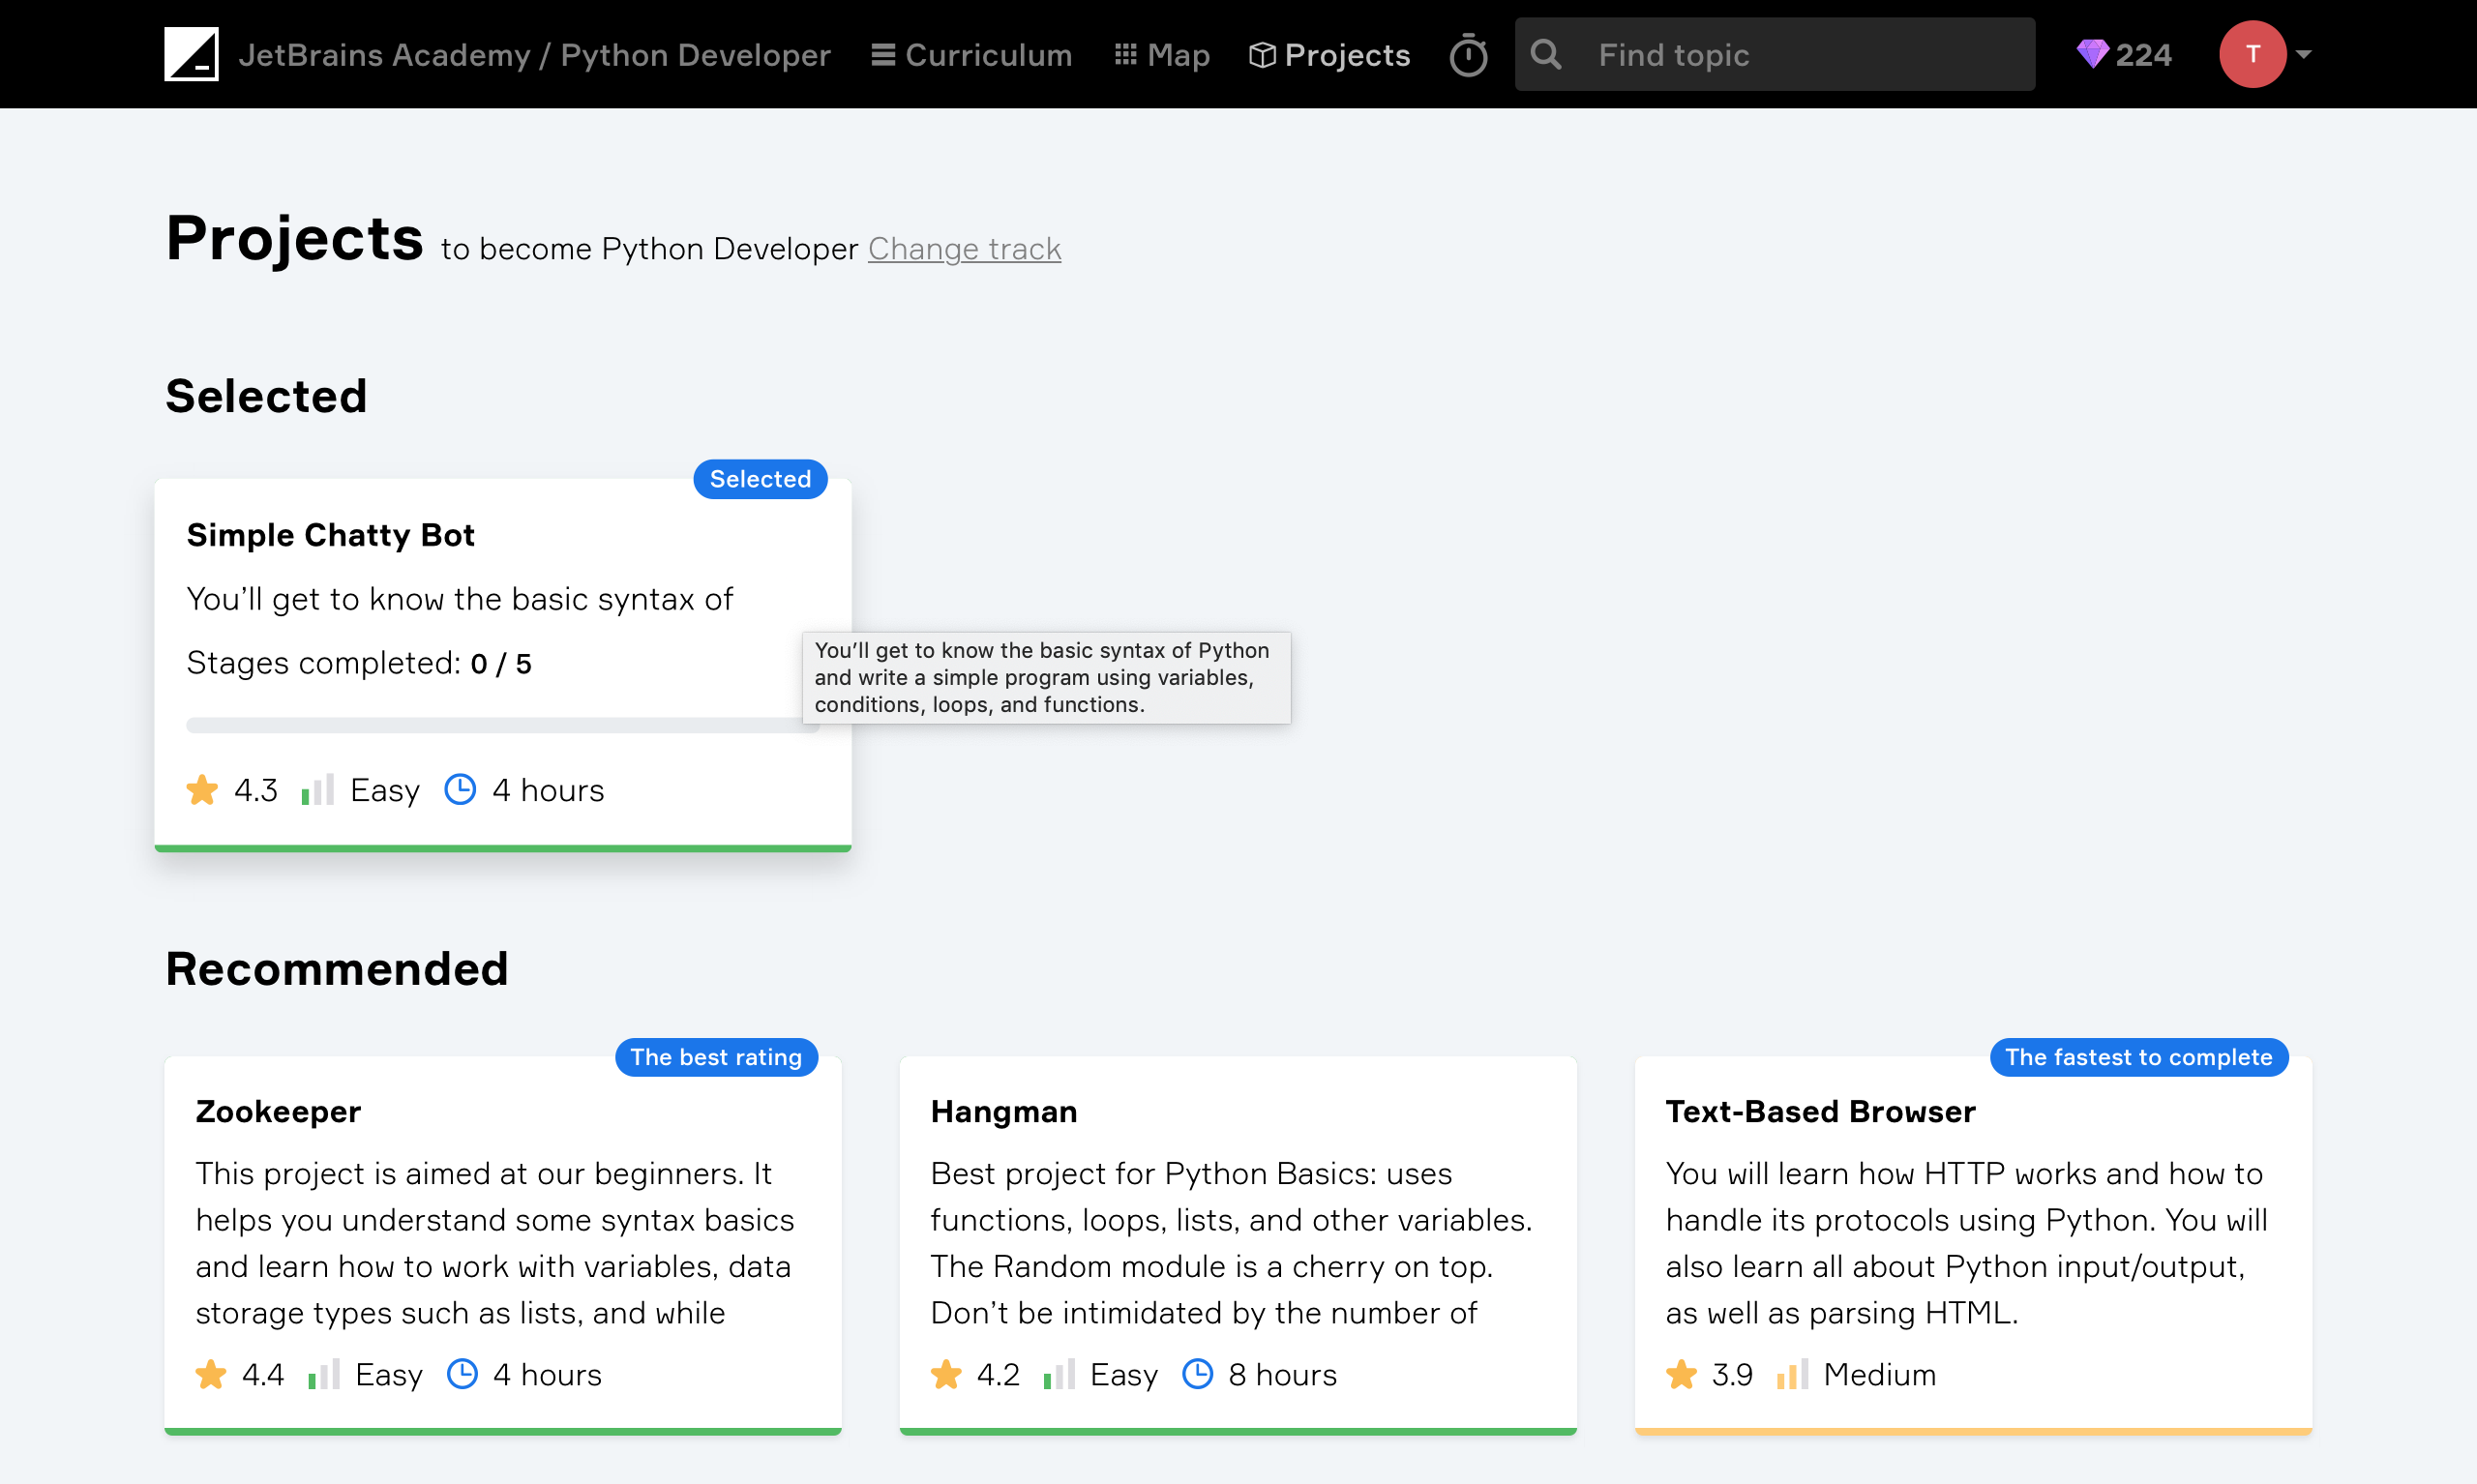Open the Curriculum section

pyautogui.click(x=969, y=53)
